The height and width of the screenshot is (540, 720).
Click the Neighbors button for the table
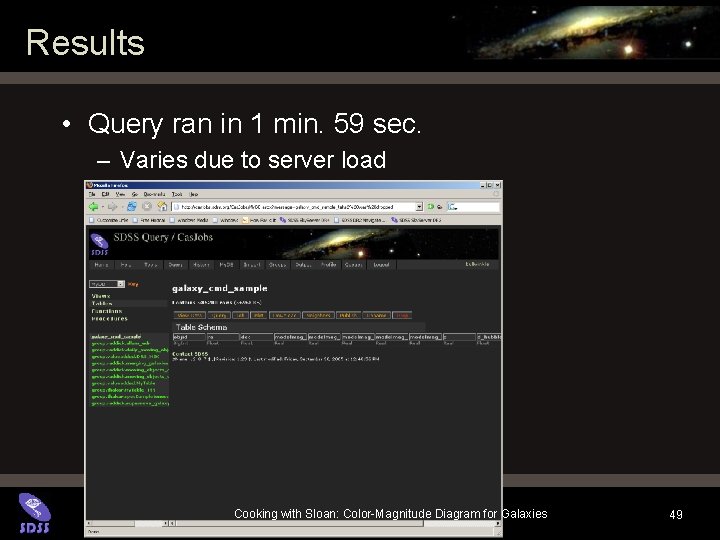318,315
